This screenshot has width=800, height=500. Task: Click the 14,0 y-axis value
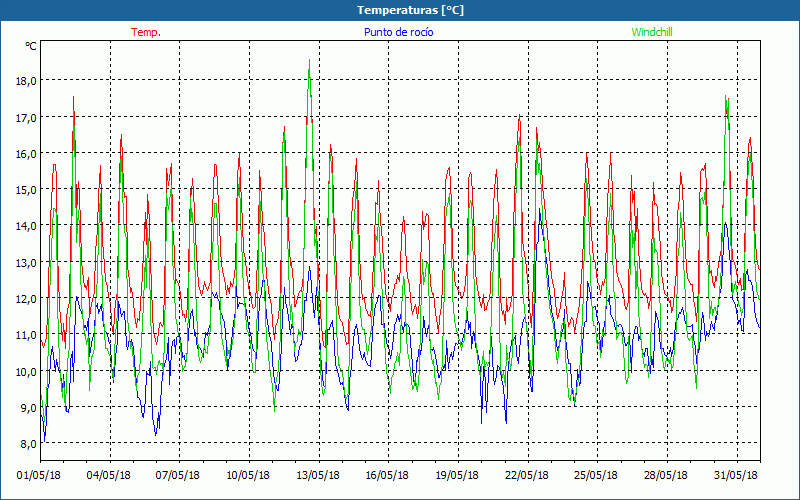click(x=26, y=226)
